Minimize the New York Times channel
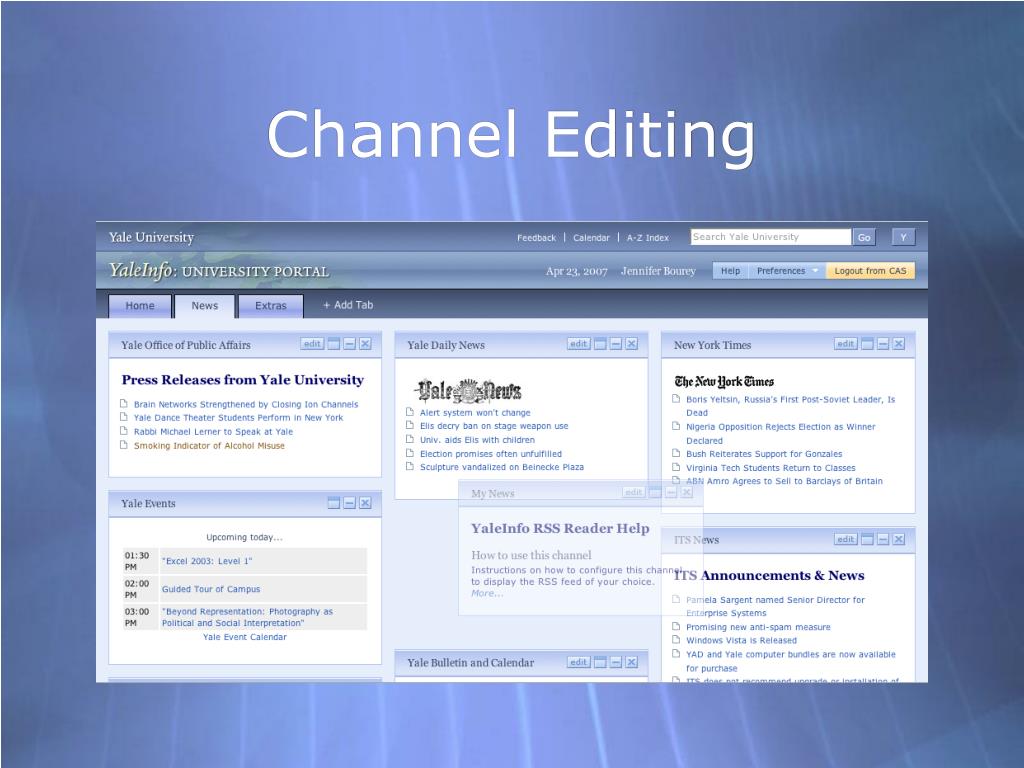This screenshot has height=768, width=1024. 883,344
